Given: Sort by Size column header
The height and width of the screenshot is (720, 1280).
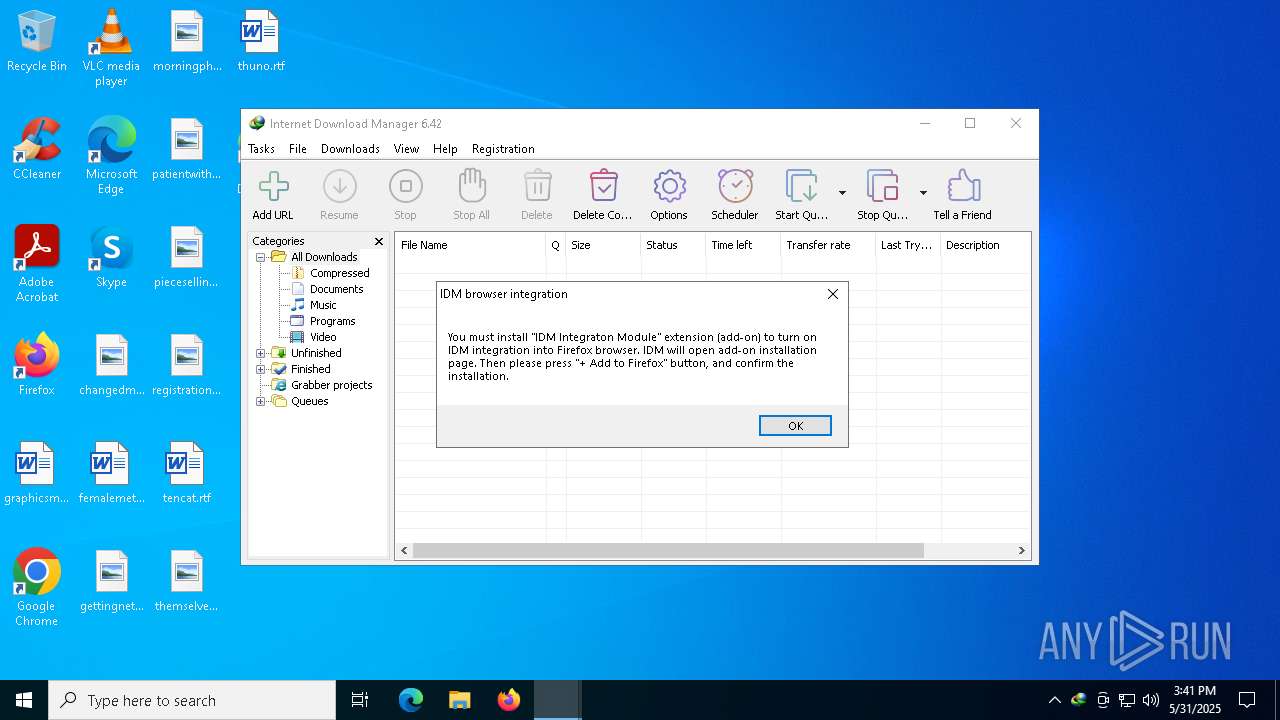Looking at the screenshot, I should coord(603,245).
